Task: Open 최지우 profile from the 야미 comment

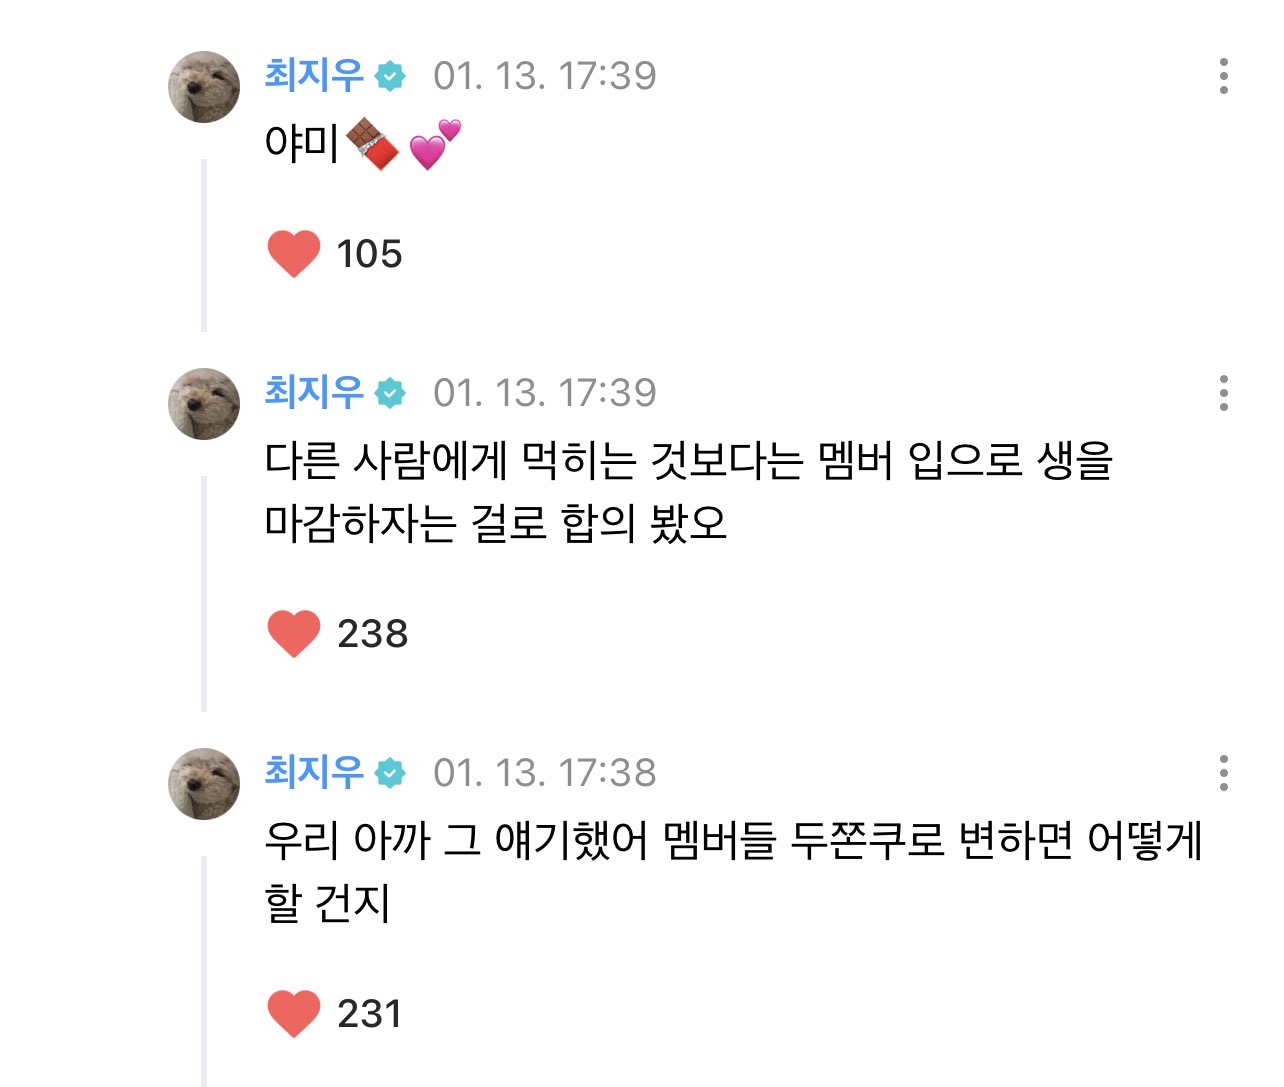Action: [314, 76]
